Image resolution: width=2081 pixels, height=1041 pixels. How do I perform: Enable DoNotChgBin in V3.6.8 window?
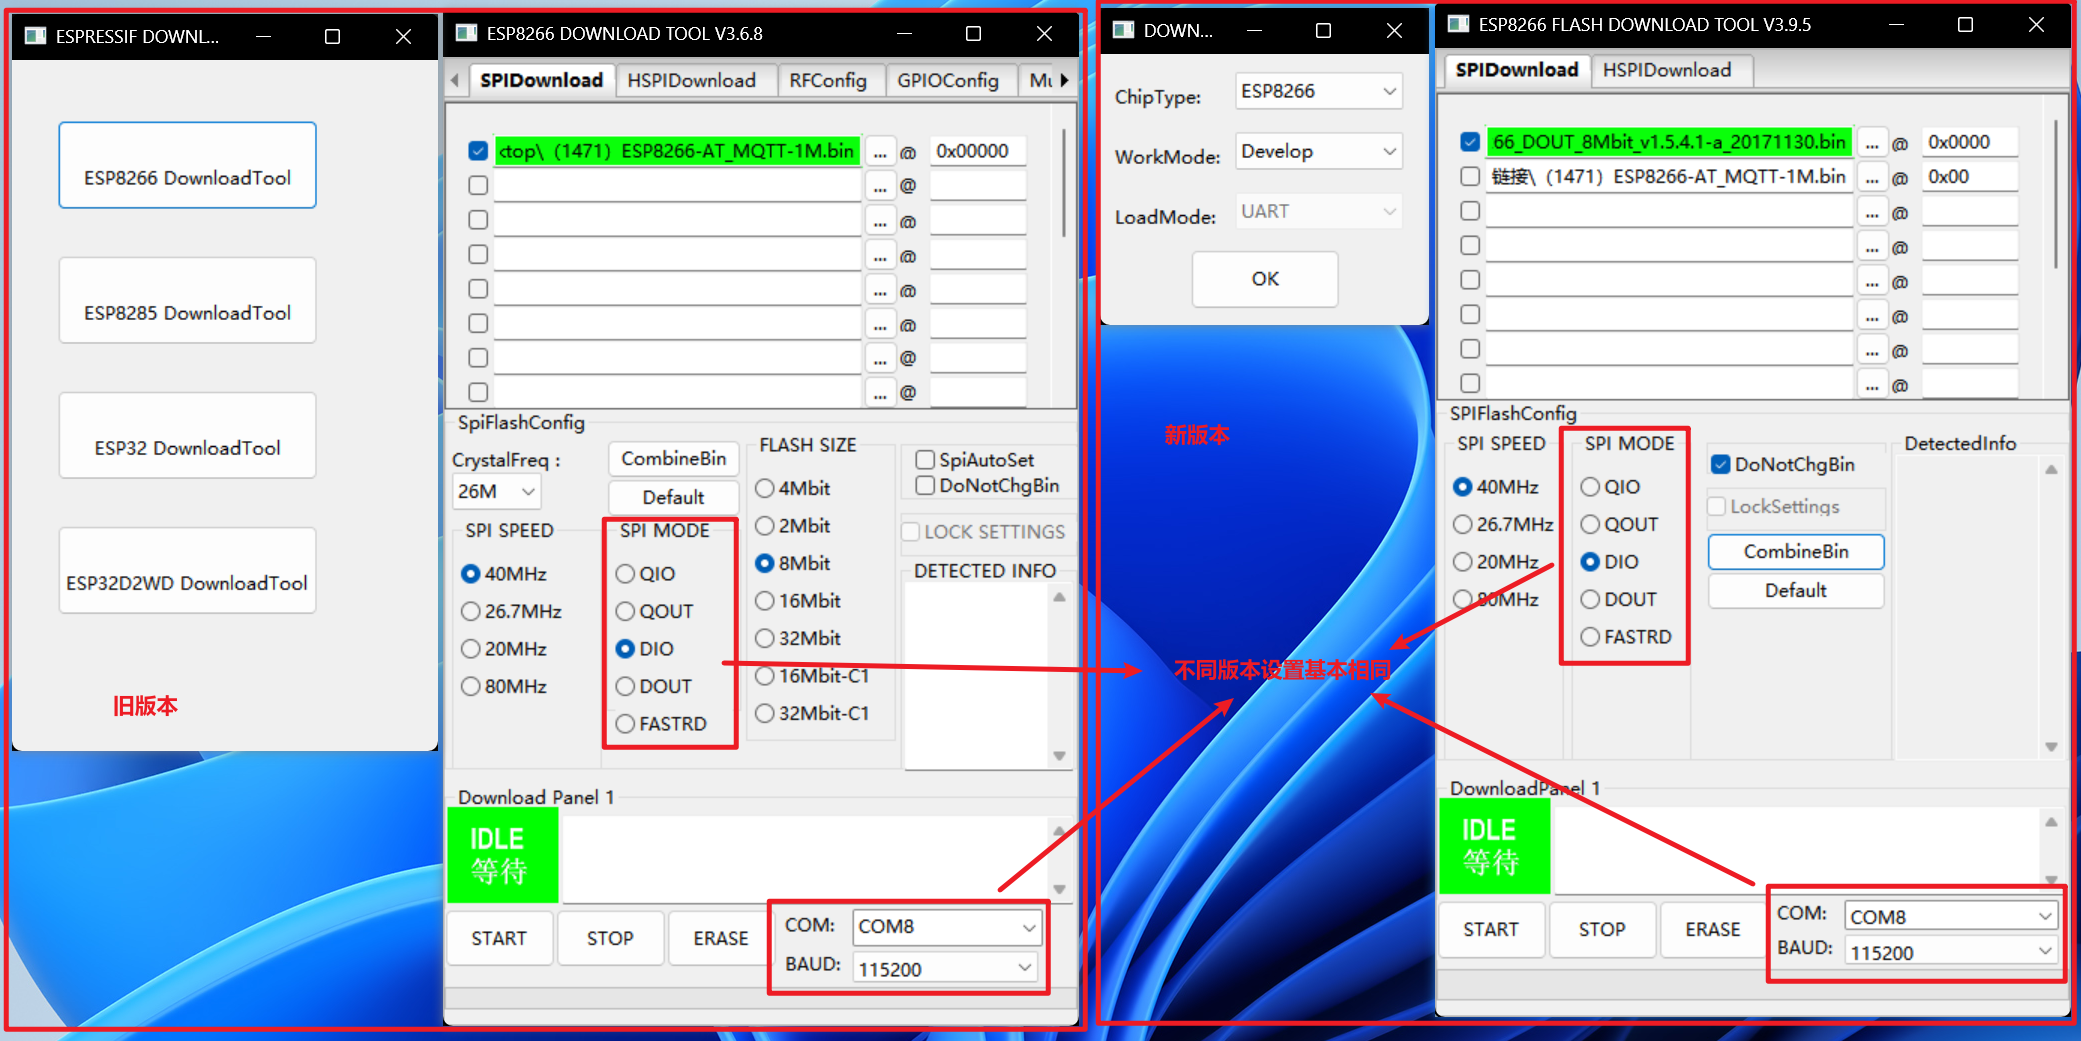988,485
